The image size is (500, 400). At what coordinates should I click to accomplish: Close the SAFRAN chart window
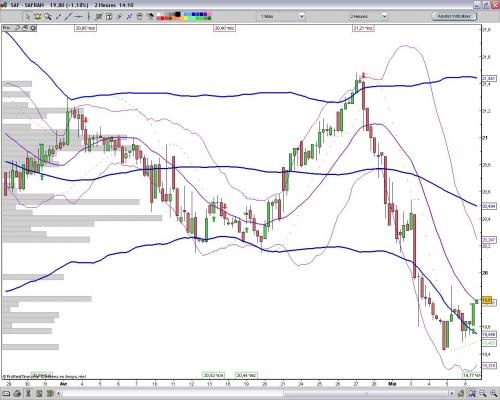pos(495,5)
